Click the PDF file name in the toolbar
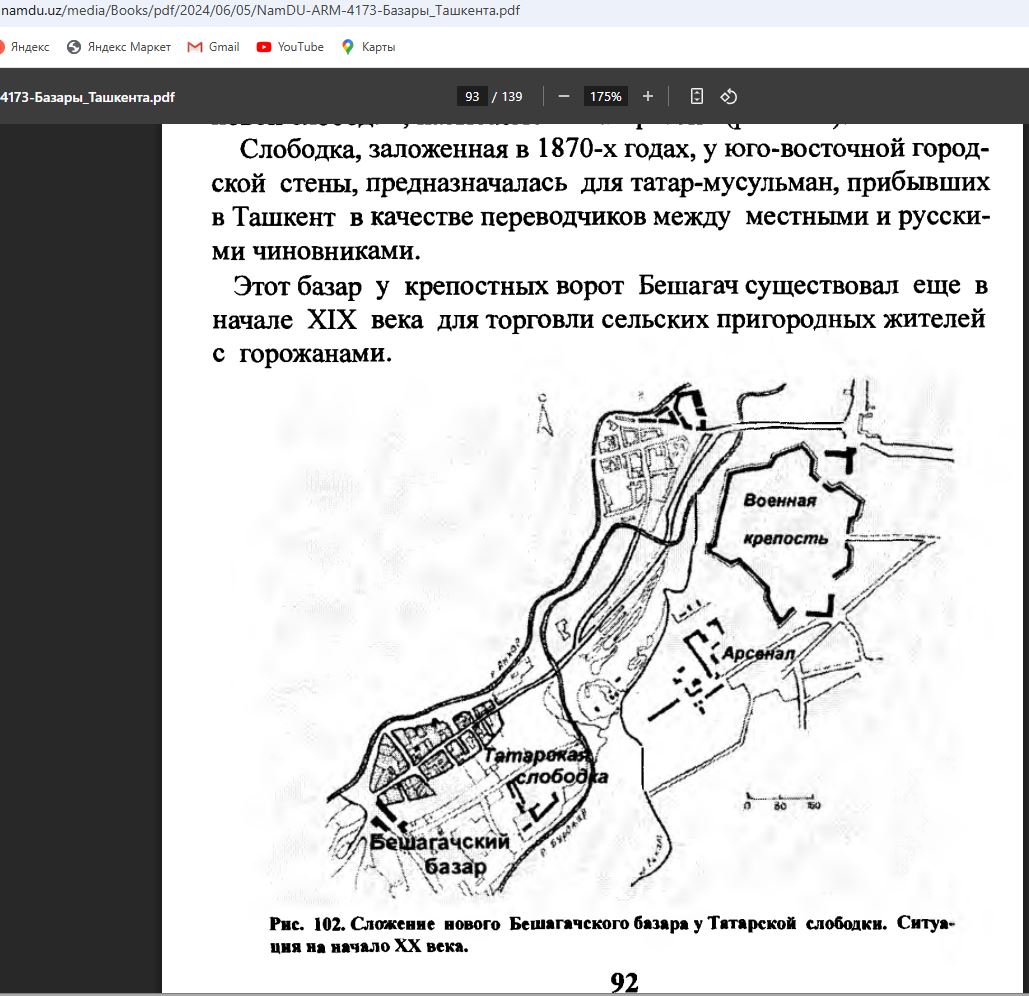This screenshot has height=996, width=1029. (x=87, y=97)
